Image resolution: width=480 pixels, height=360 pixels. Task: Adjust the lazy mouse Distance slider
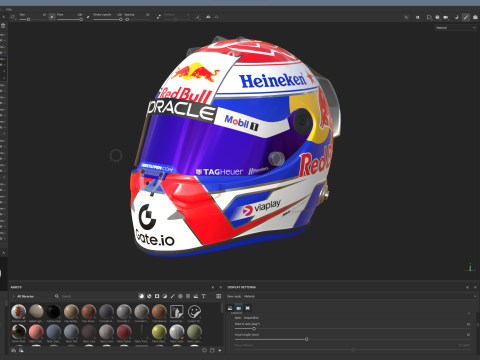pyautogui.click(x=177, y=19)
